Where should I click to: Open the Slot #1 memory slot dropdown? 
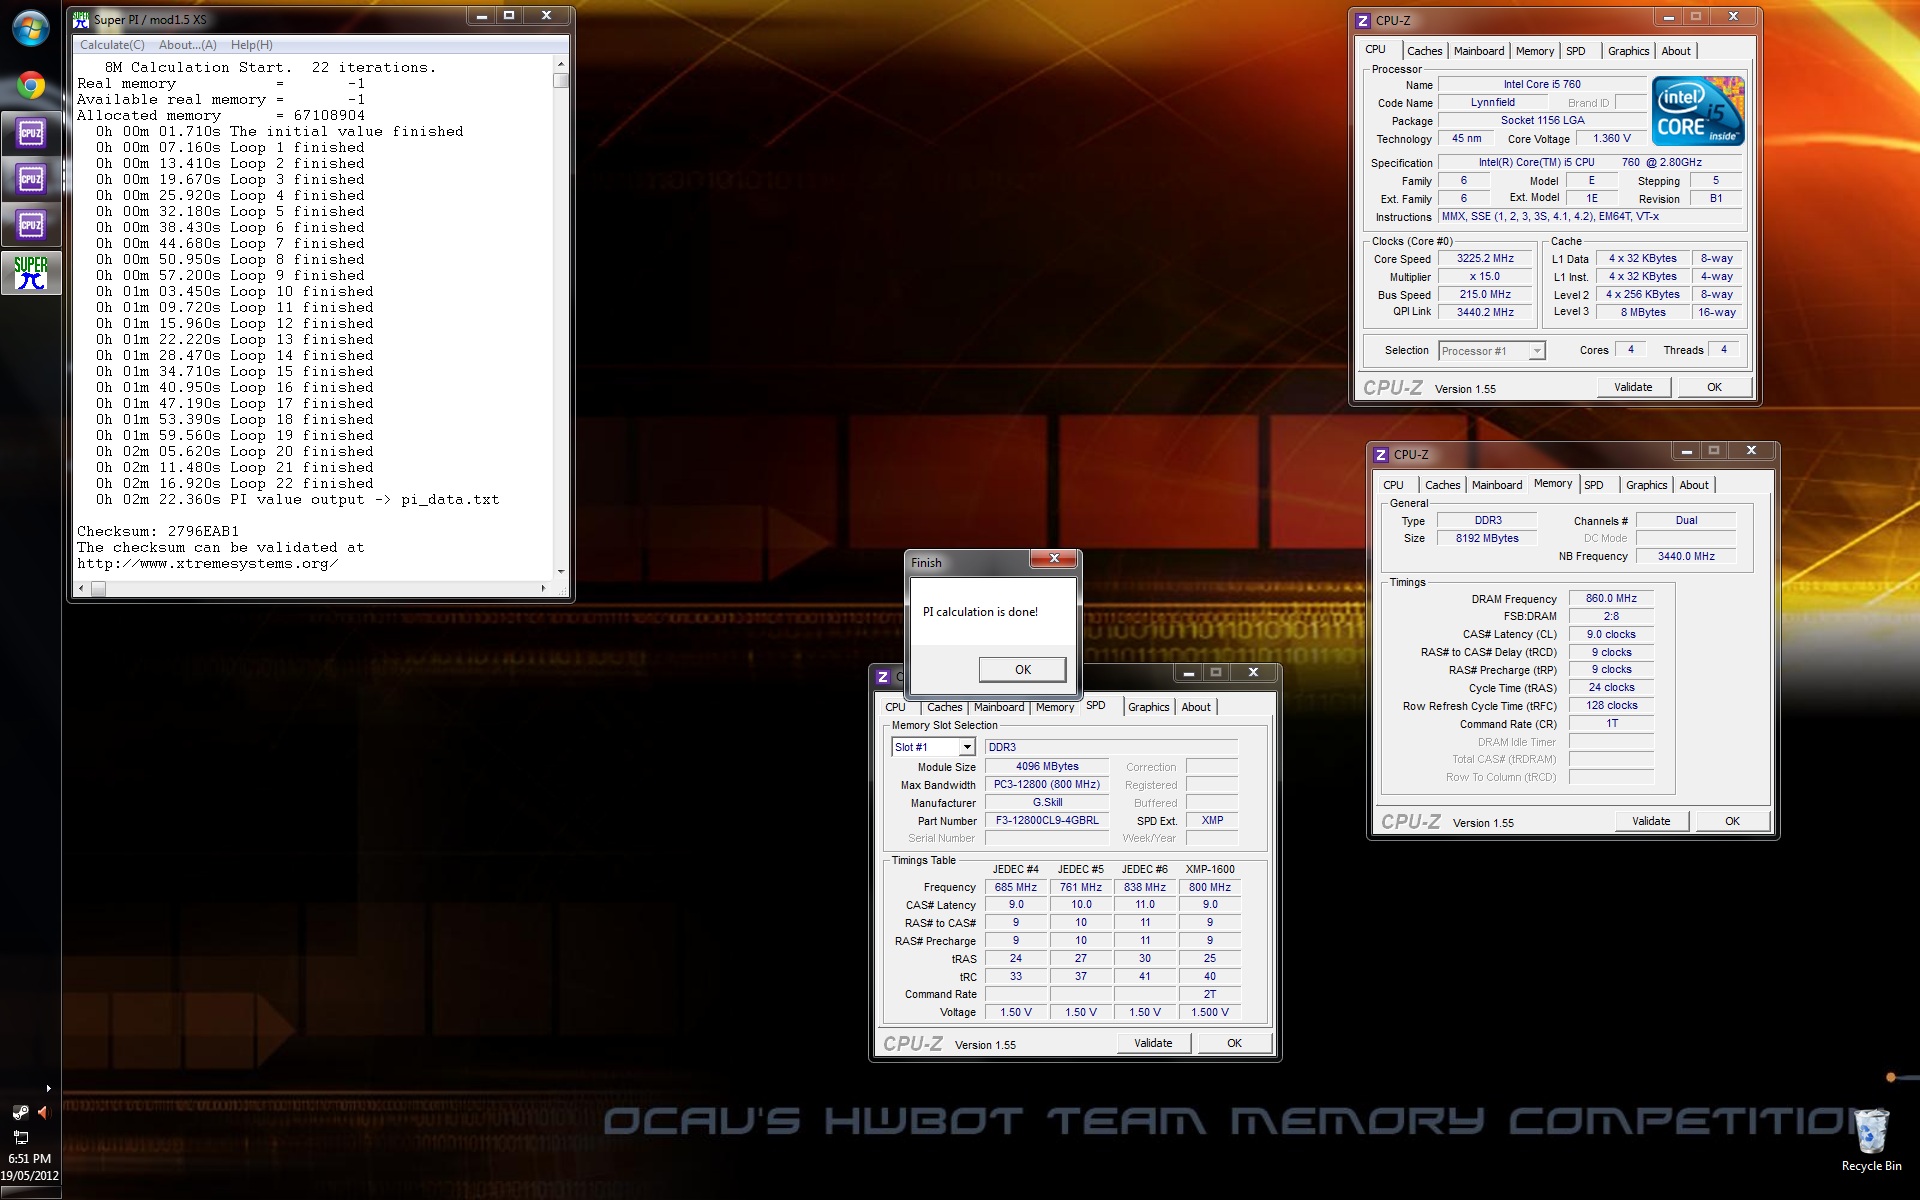(932, 747)
